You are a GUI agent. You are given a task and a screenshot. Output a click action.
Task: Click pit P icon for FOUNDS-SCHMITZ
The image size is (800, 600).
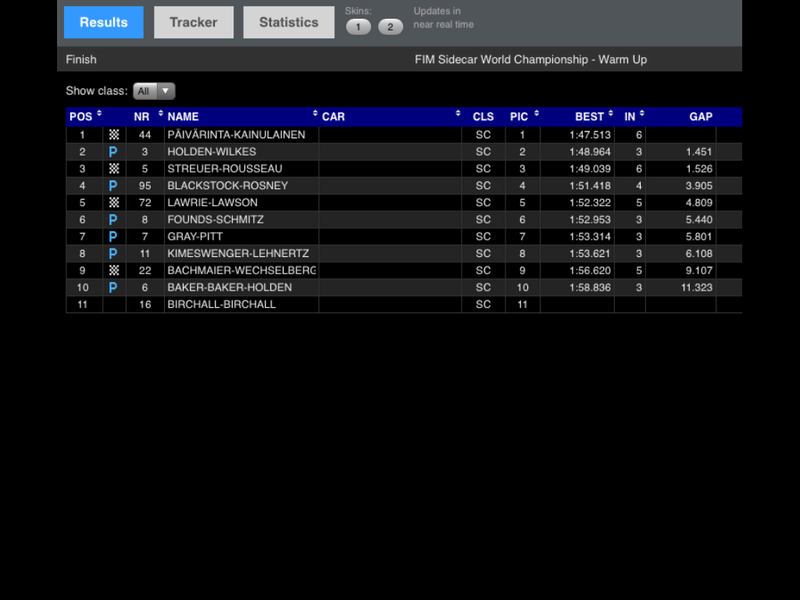click(113, 219)
